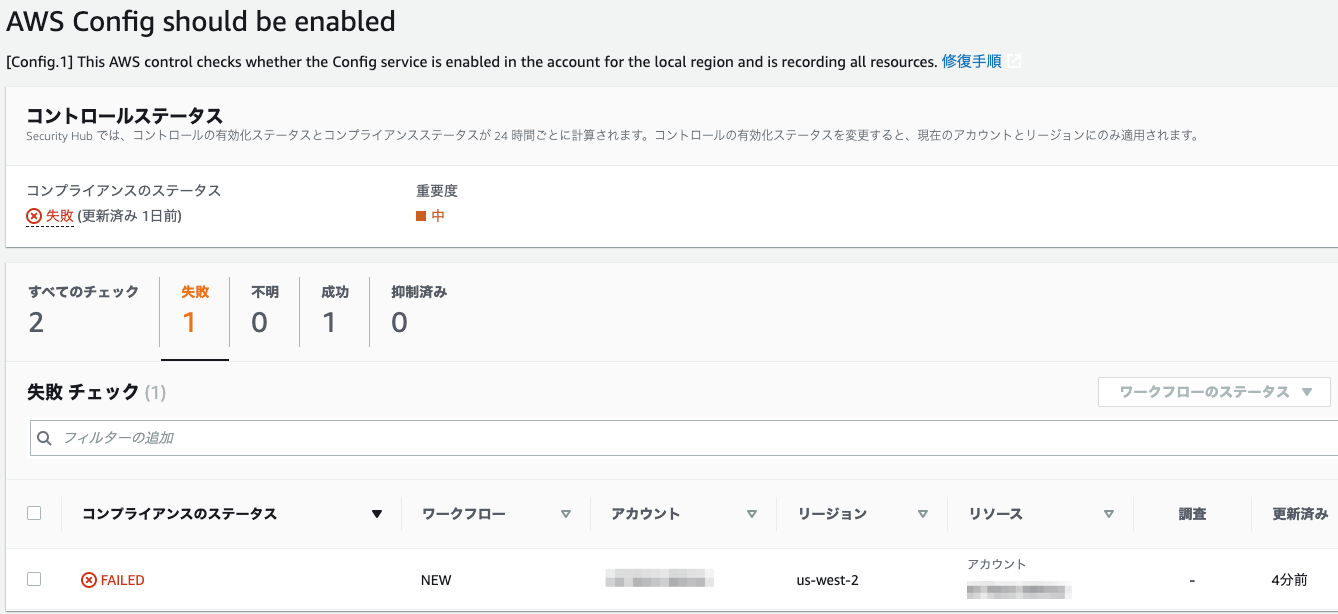Screen dimensions: 1338x614
Task: Open the リージョン column filter dropdown
Action: coord(921,513)
